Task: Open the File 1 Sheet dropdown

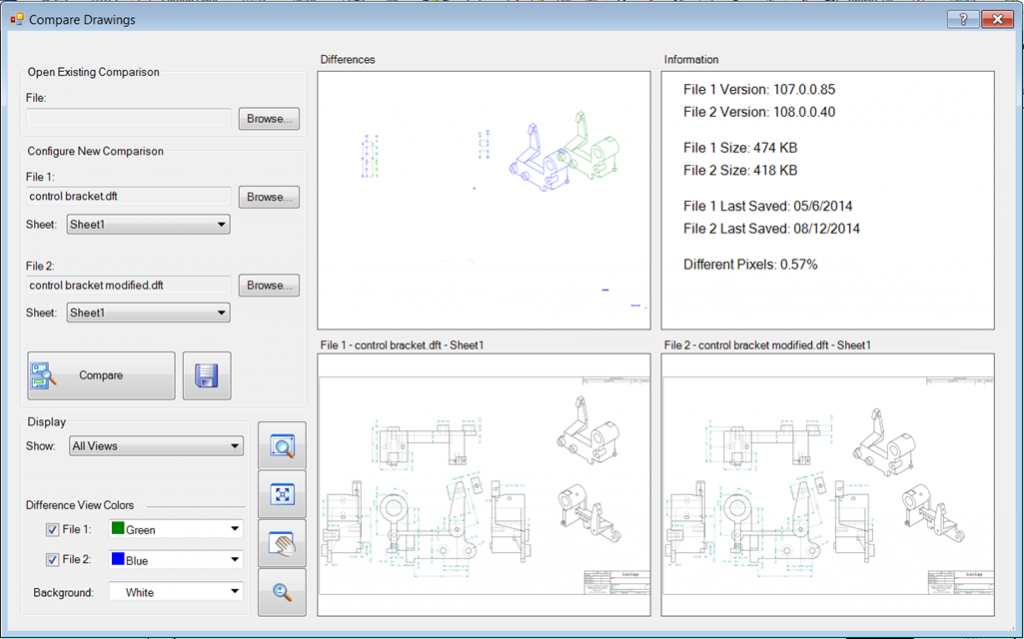Action: (x=148, y=224)
